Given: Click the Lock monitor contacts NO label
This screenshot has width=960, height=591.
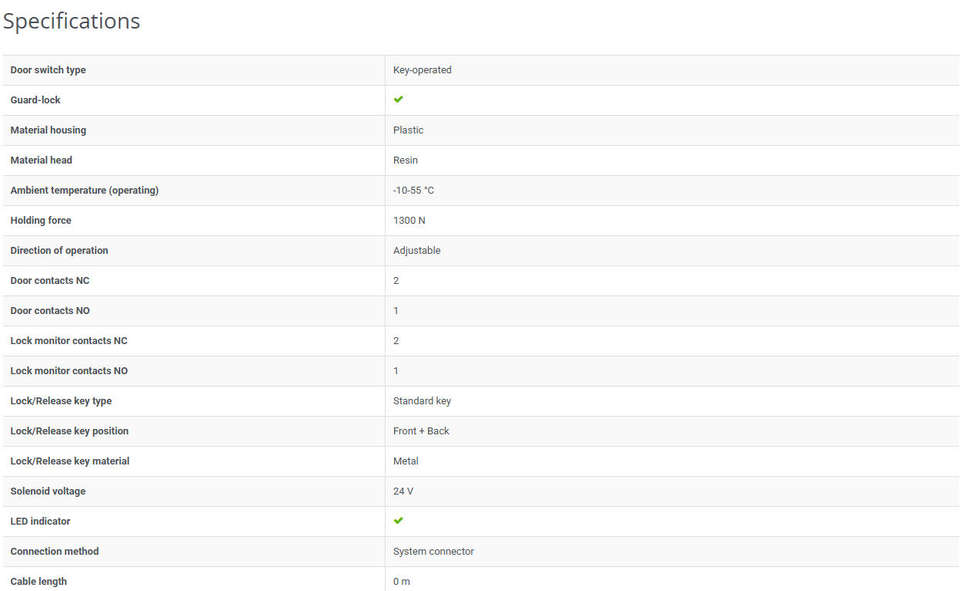Looking at the screenshot, I should tap(69, 371).
